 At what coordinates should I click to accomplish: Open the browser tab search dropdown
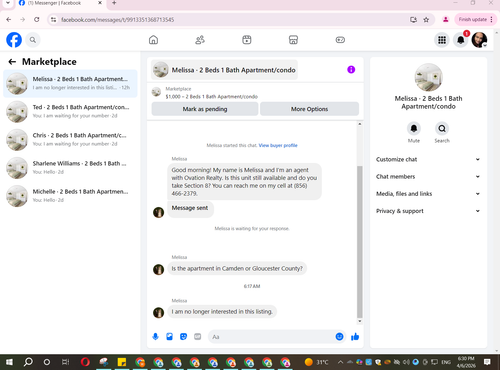pyautogui.click(x=8, y=3)
